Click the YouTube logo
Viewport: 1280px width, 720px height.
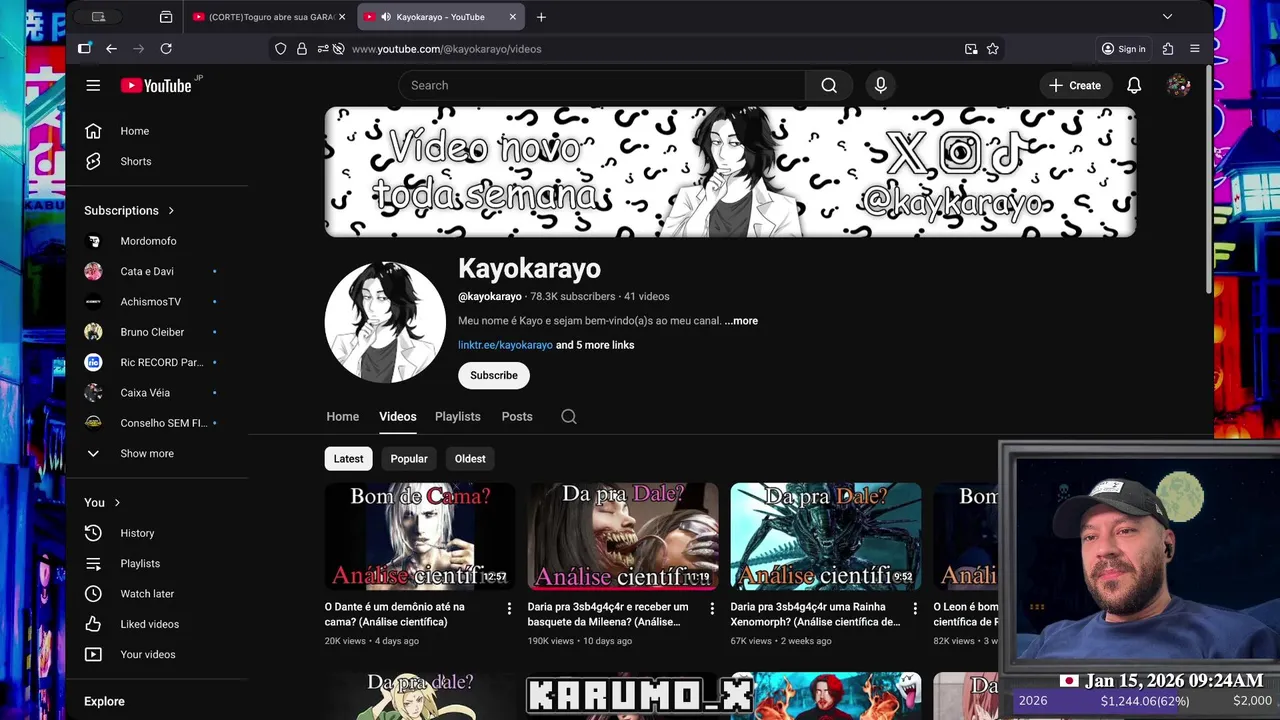[156, 86]
